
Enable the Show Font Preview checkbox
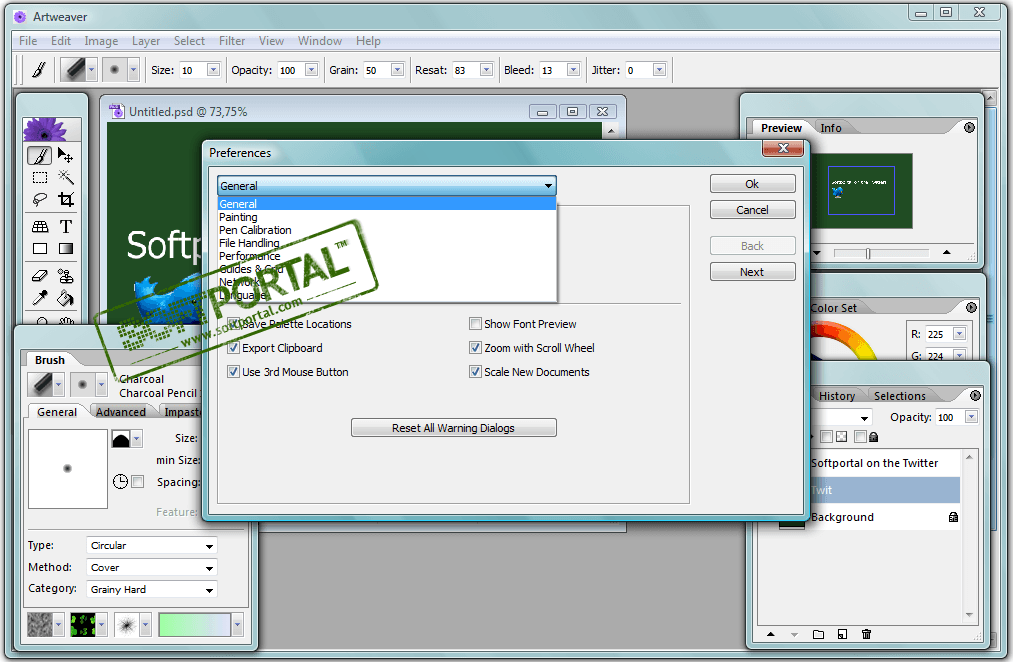[475, 324]
